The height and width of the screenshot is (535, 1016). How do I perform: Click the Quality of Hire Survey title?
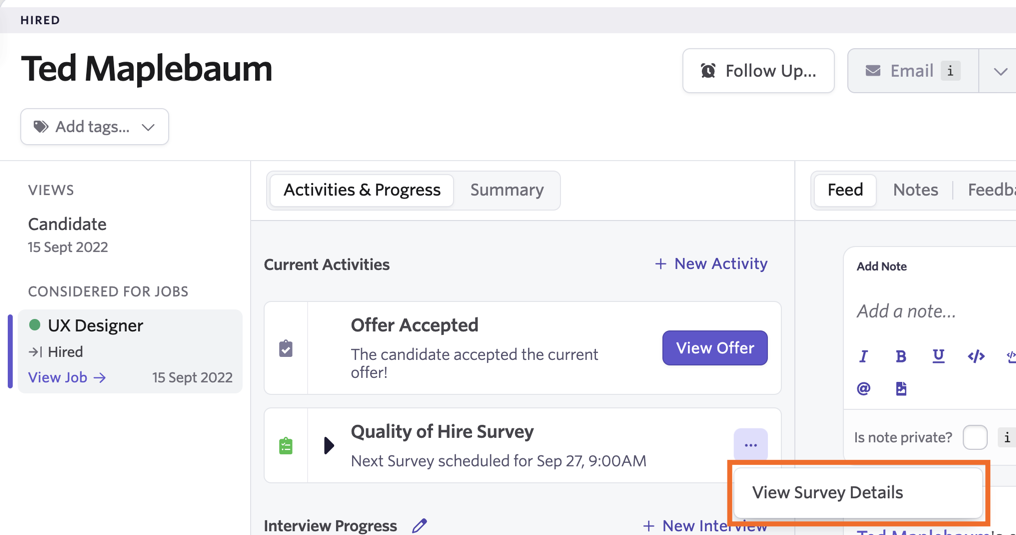click(442, 432)
